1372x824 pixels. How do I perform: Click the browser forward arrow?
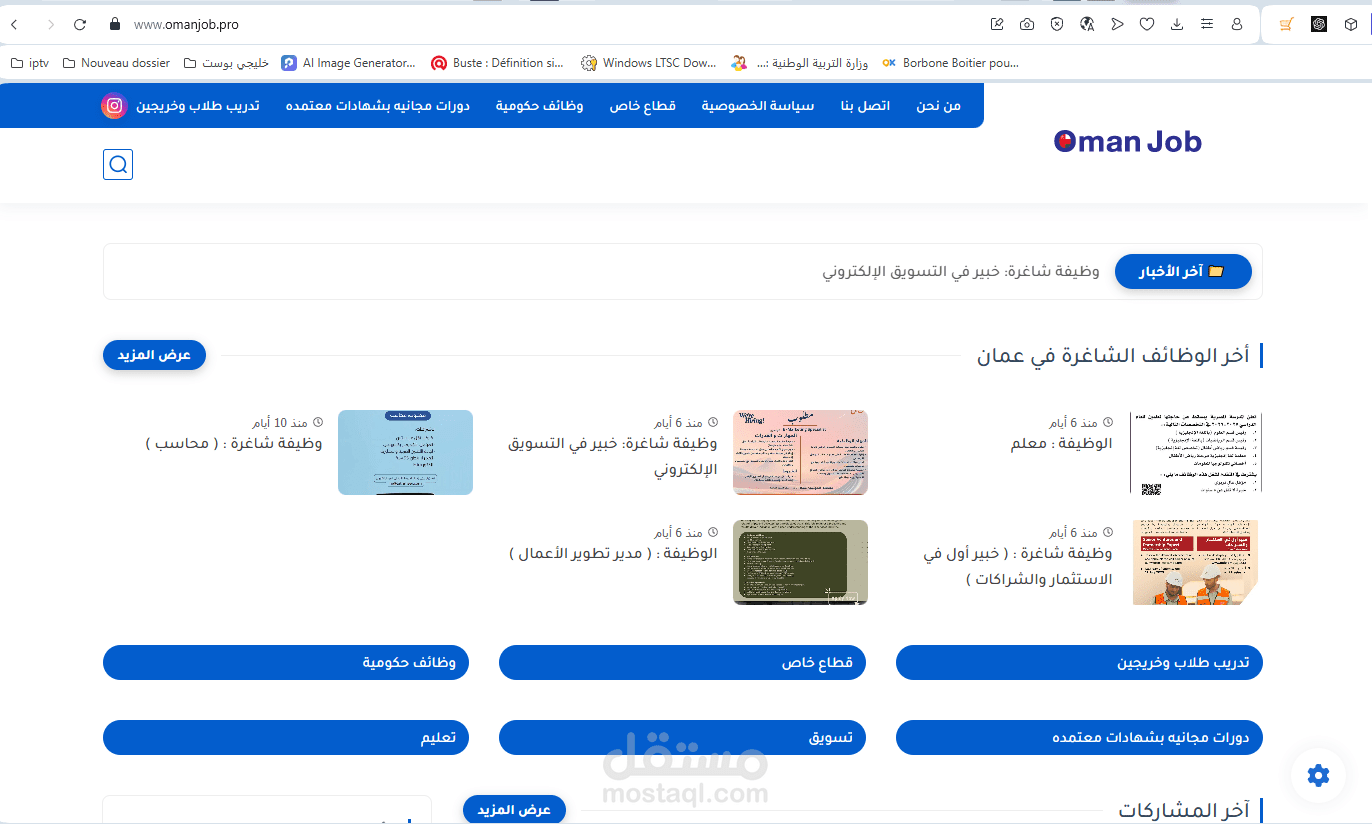[50, 24]
